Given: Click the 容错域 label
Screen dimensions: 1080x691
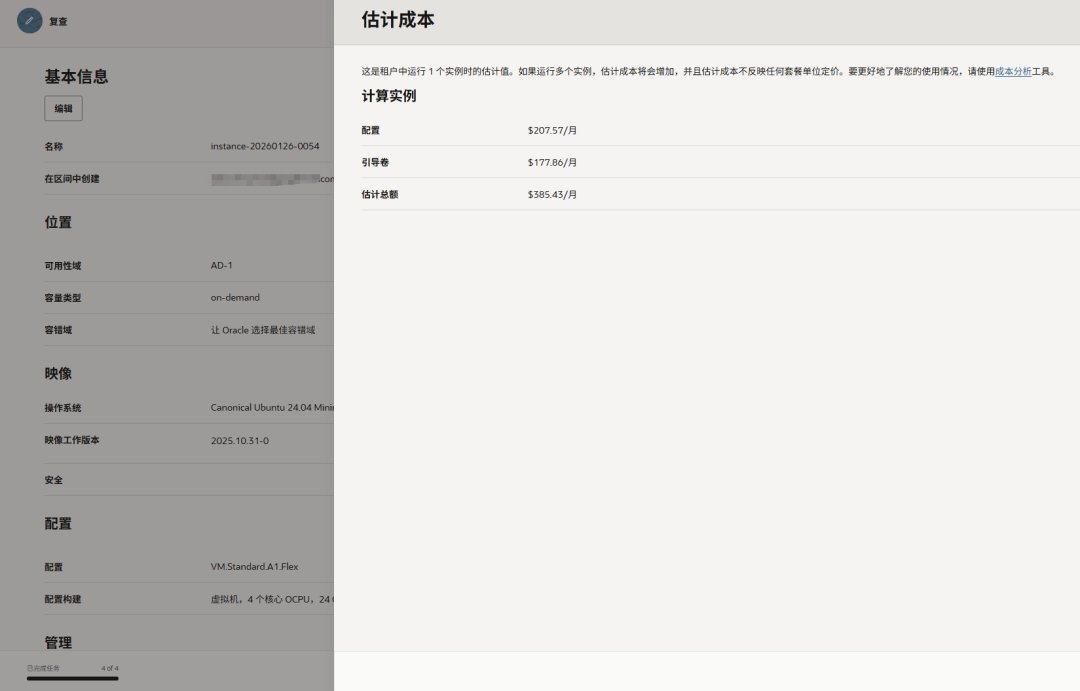Looking at the screenshot, I should click(59, 330).
